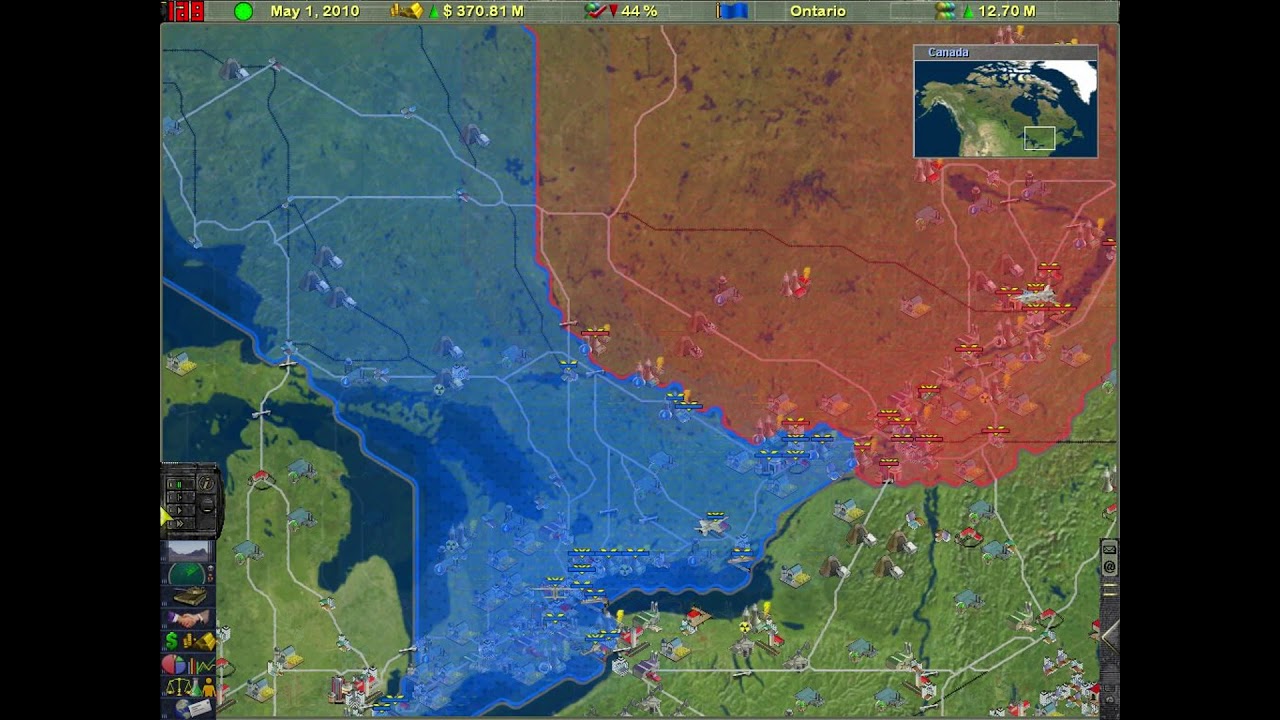Click the treasury value $ 370.81 M
Image resolution: width=1280 pixels, height=720 pixels.
pyautogui.click(x=484, y=11)
